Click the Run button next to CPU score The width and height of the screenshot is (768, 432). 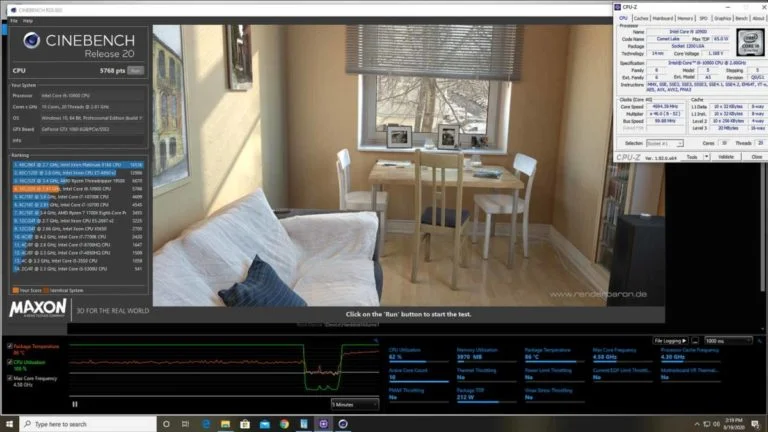(x=136, y=71)
